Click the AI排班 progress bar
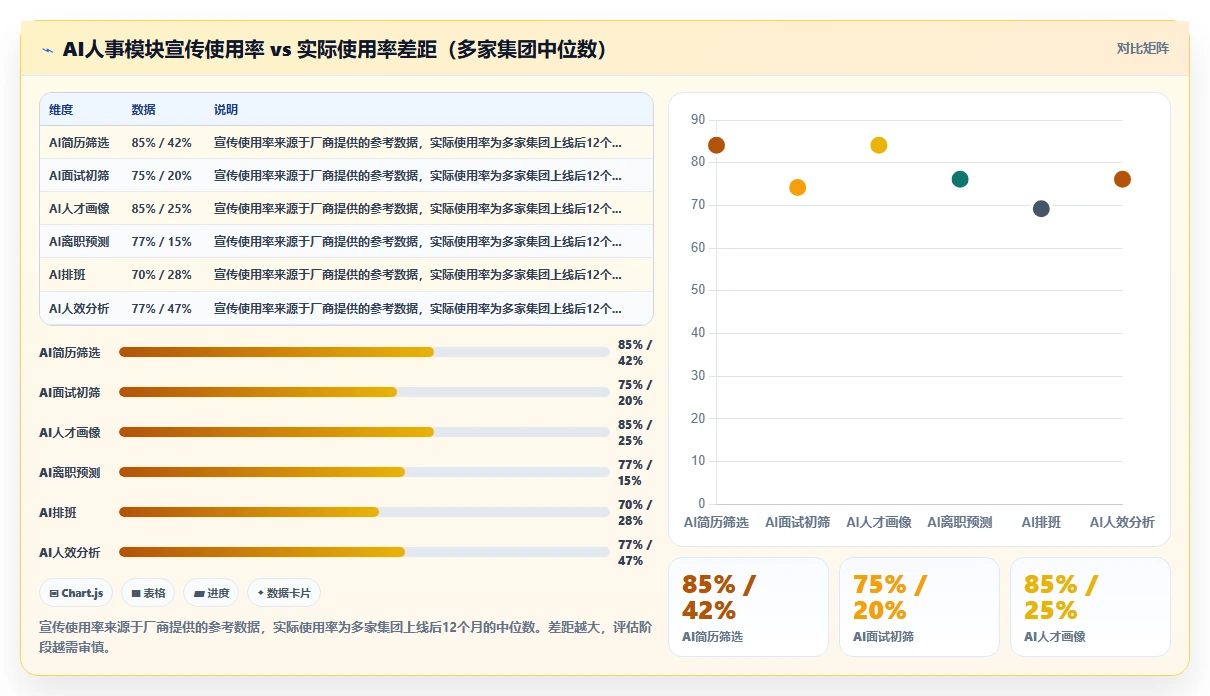The height and width of the screenshot is (696, 1210). pyautogui.click(x=364, y=512)
